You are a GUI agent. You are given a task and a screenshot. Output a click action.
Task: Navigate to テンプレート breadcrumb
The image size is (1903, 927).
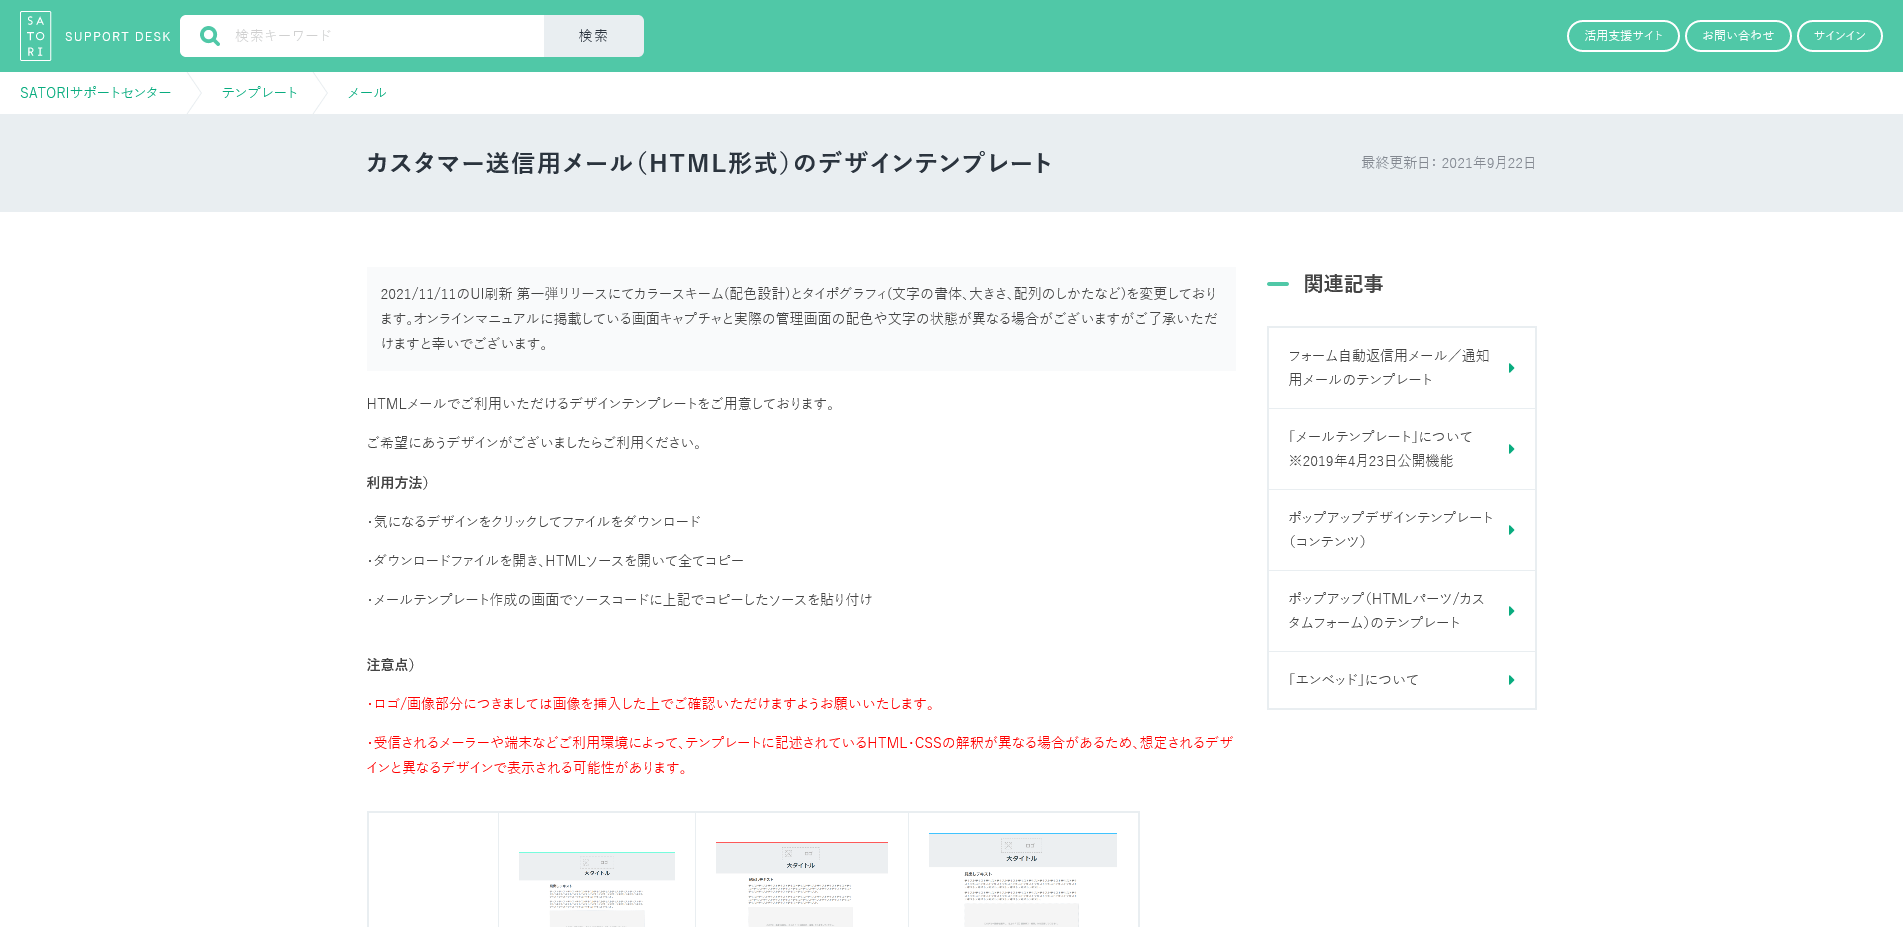click(260, 93)
